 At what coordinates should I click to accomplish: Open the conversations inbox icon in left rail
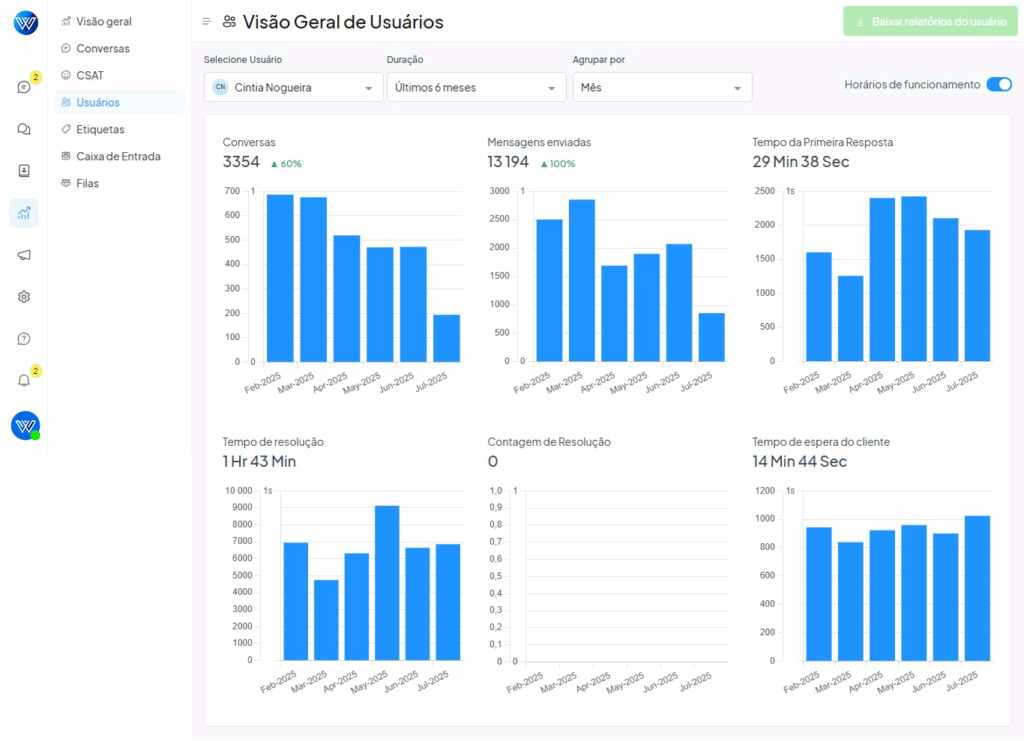tap(24, 87)
